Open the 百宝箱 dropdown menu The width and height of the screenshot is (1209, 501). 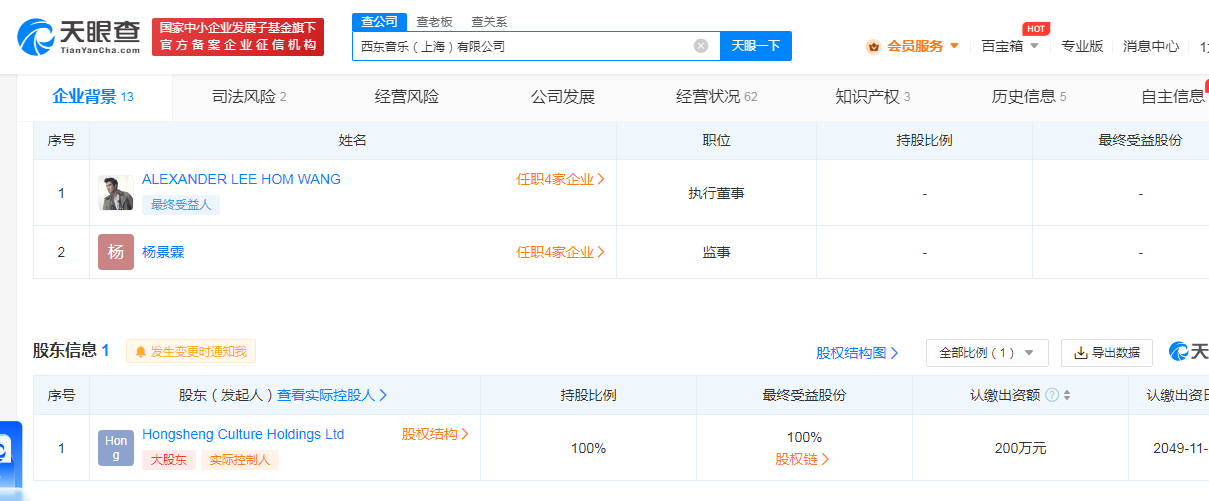pyautogui.click(x=1010, y=46)
